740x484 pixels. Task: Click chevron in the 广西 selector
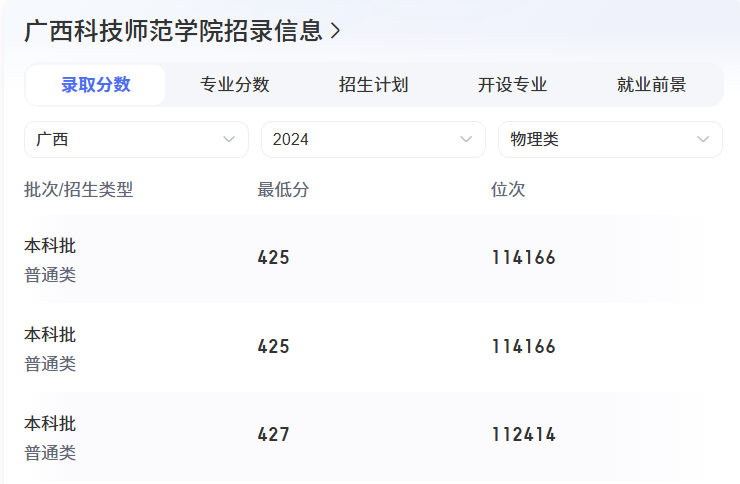229,140
